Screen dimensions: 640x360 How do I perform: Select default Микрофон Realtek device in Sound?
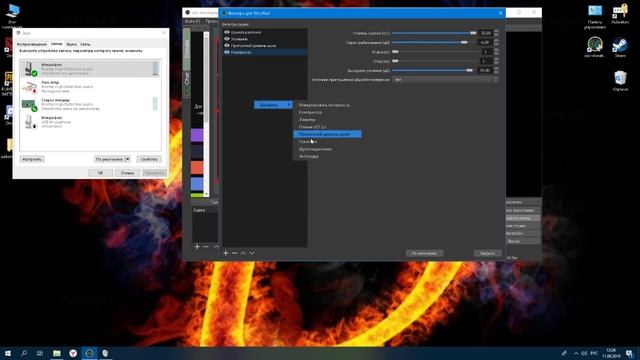pos(90,69)
